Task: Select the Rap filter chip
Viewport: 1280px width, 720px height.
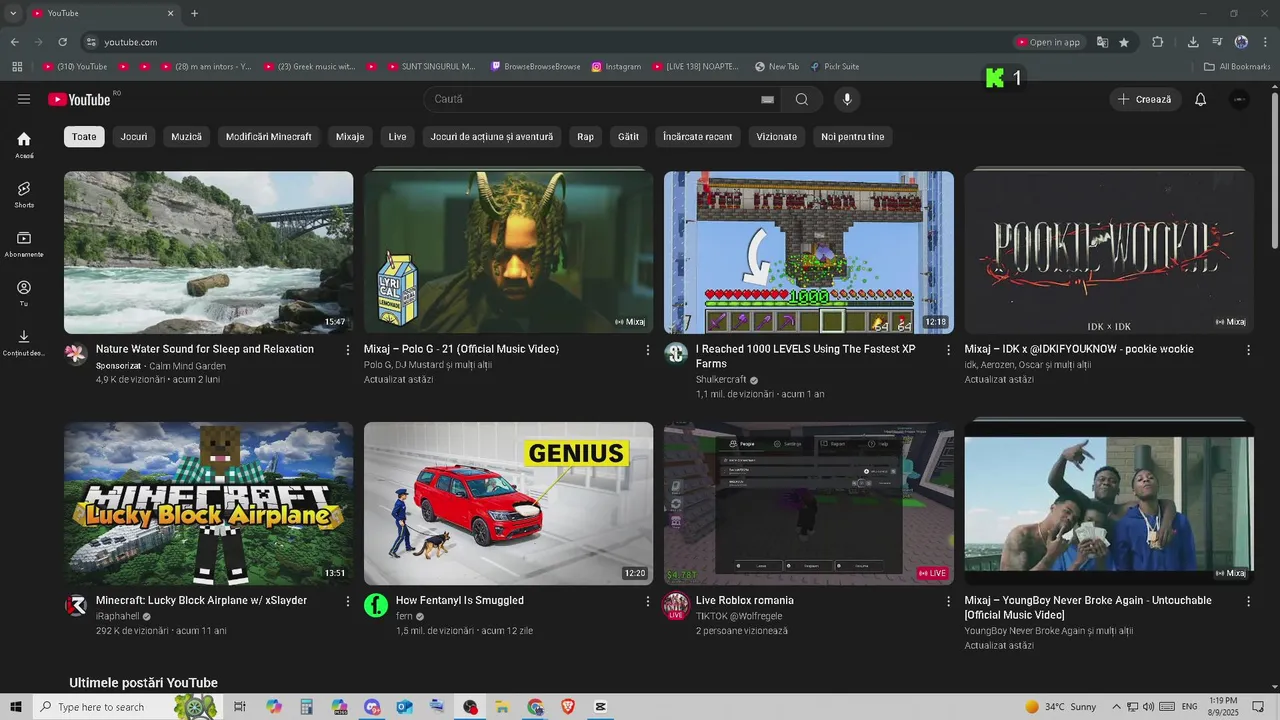Action: [x=585, y=137]
